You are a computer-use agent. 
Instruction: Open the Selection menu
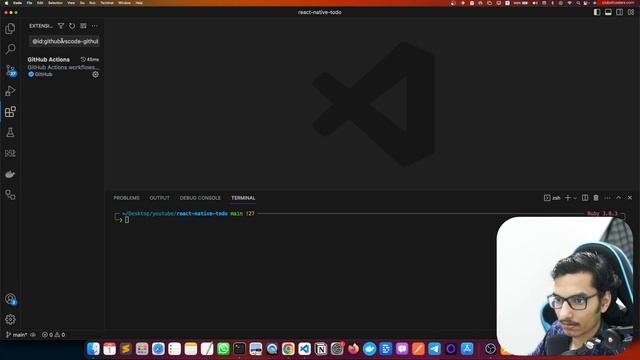coord(55,3)
